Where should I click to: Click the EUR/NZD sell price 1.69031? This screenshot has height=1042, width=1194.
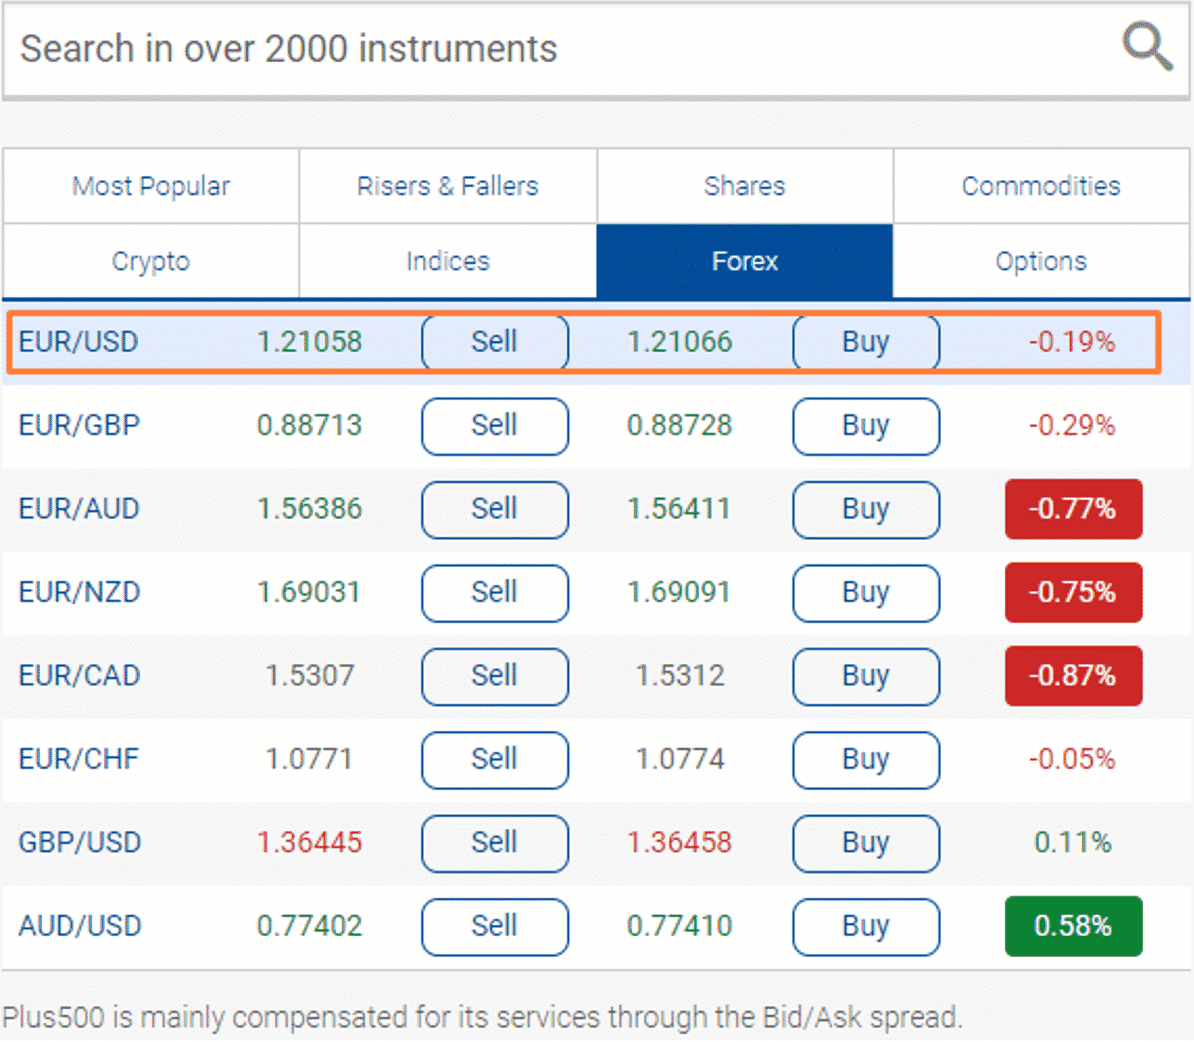click(309, 593)
